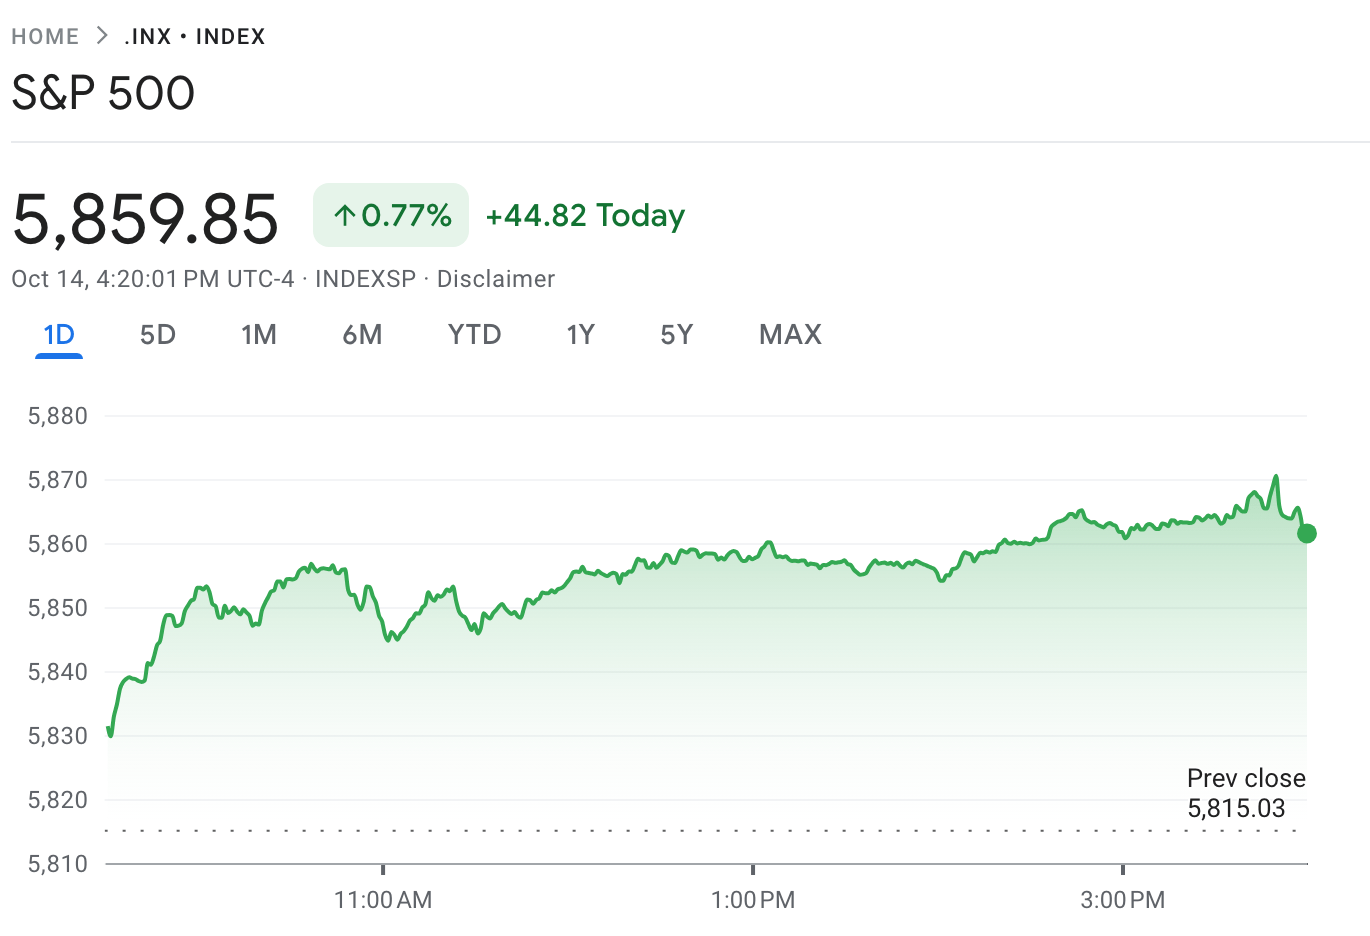Open the MAX historical view

(x=789, y=335)
